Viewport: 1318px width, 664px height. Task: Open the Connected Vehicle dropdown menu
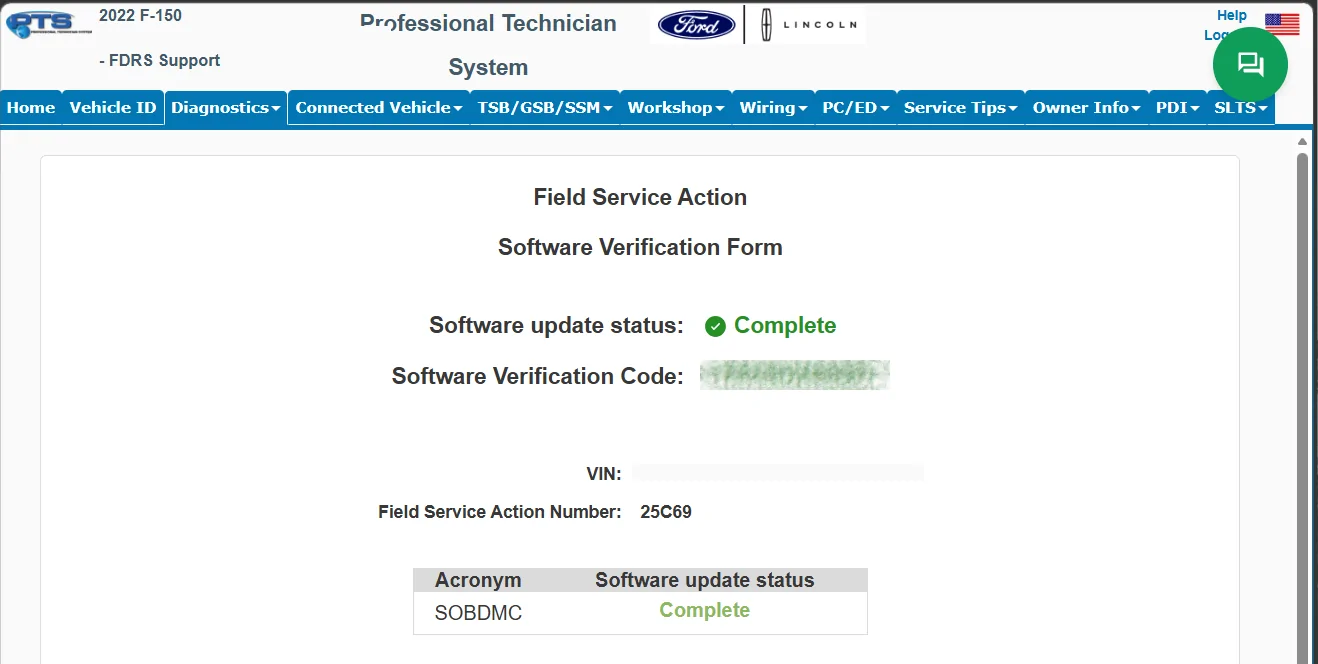pyautogui.click(x=378, y=107)
